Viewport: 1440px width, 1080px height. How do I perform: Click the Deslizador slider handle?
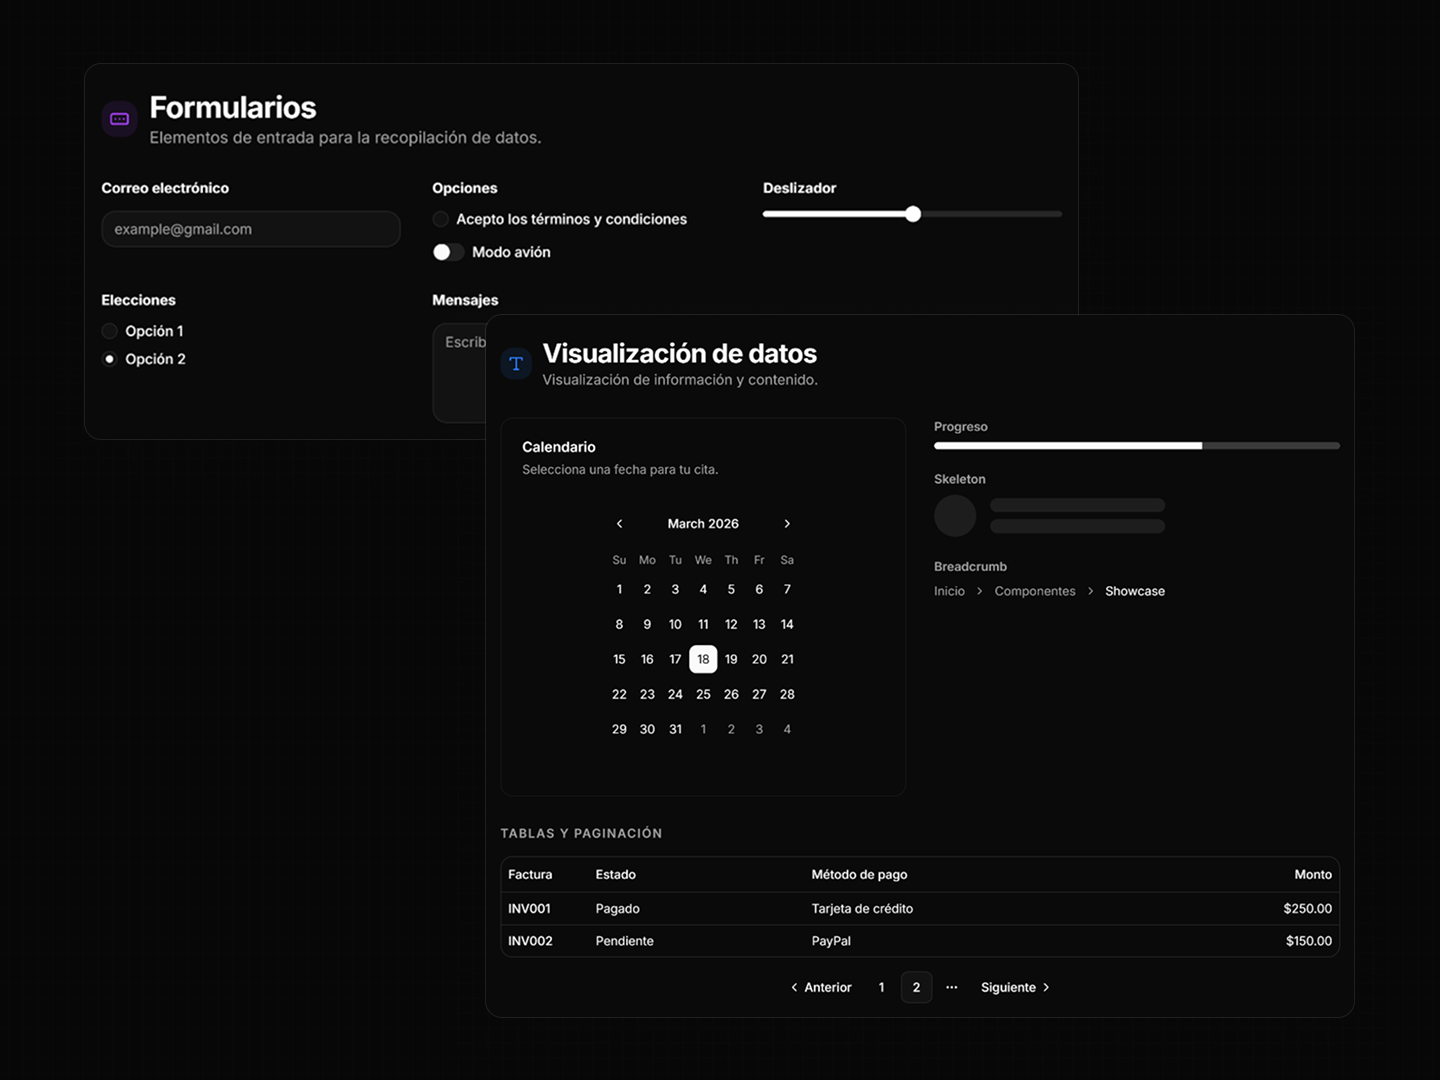coord(913,214)
